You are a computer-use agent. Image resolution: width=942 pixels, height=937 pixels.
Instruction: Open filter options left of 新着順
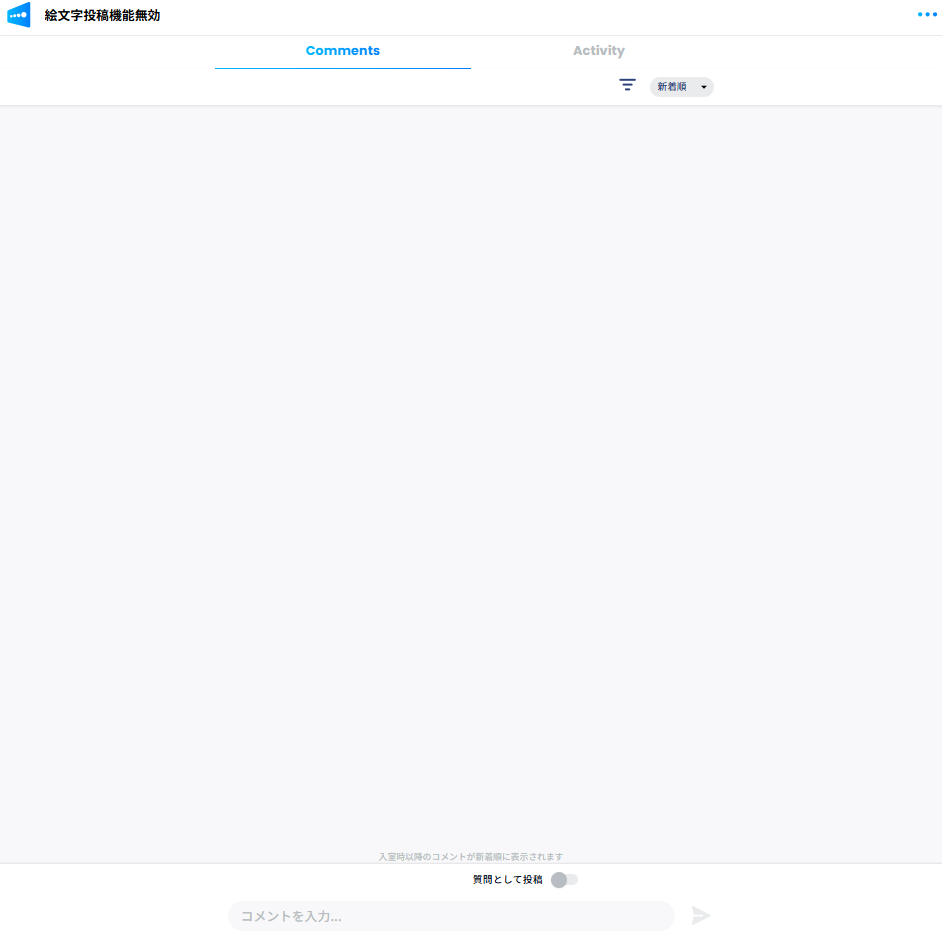coord(627,86)
